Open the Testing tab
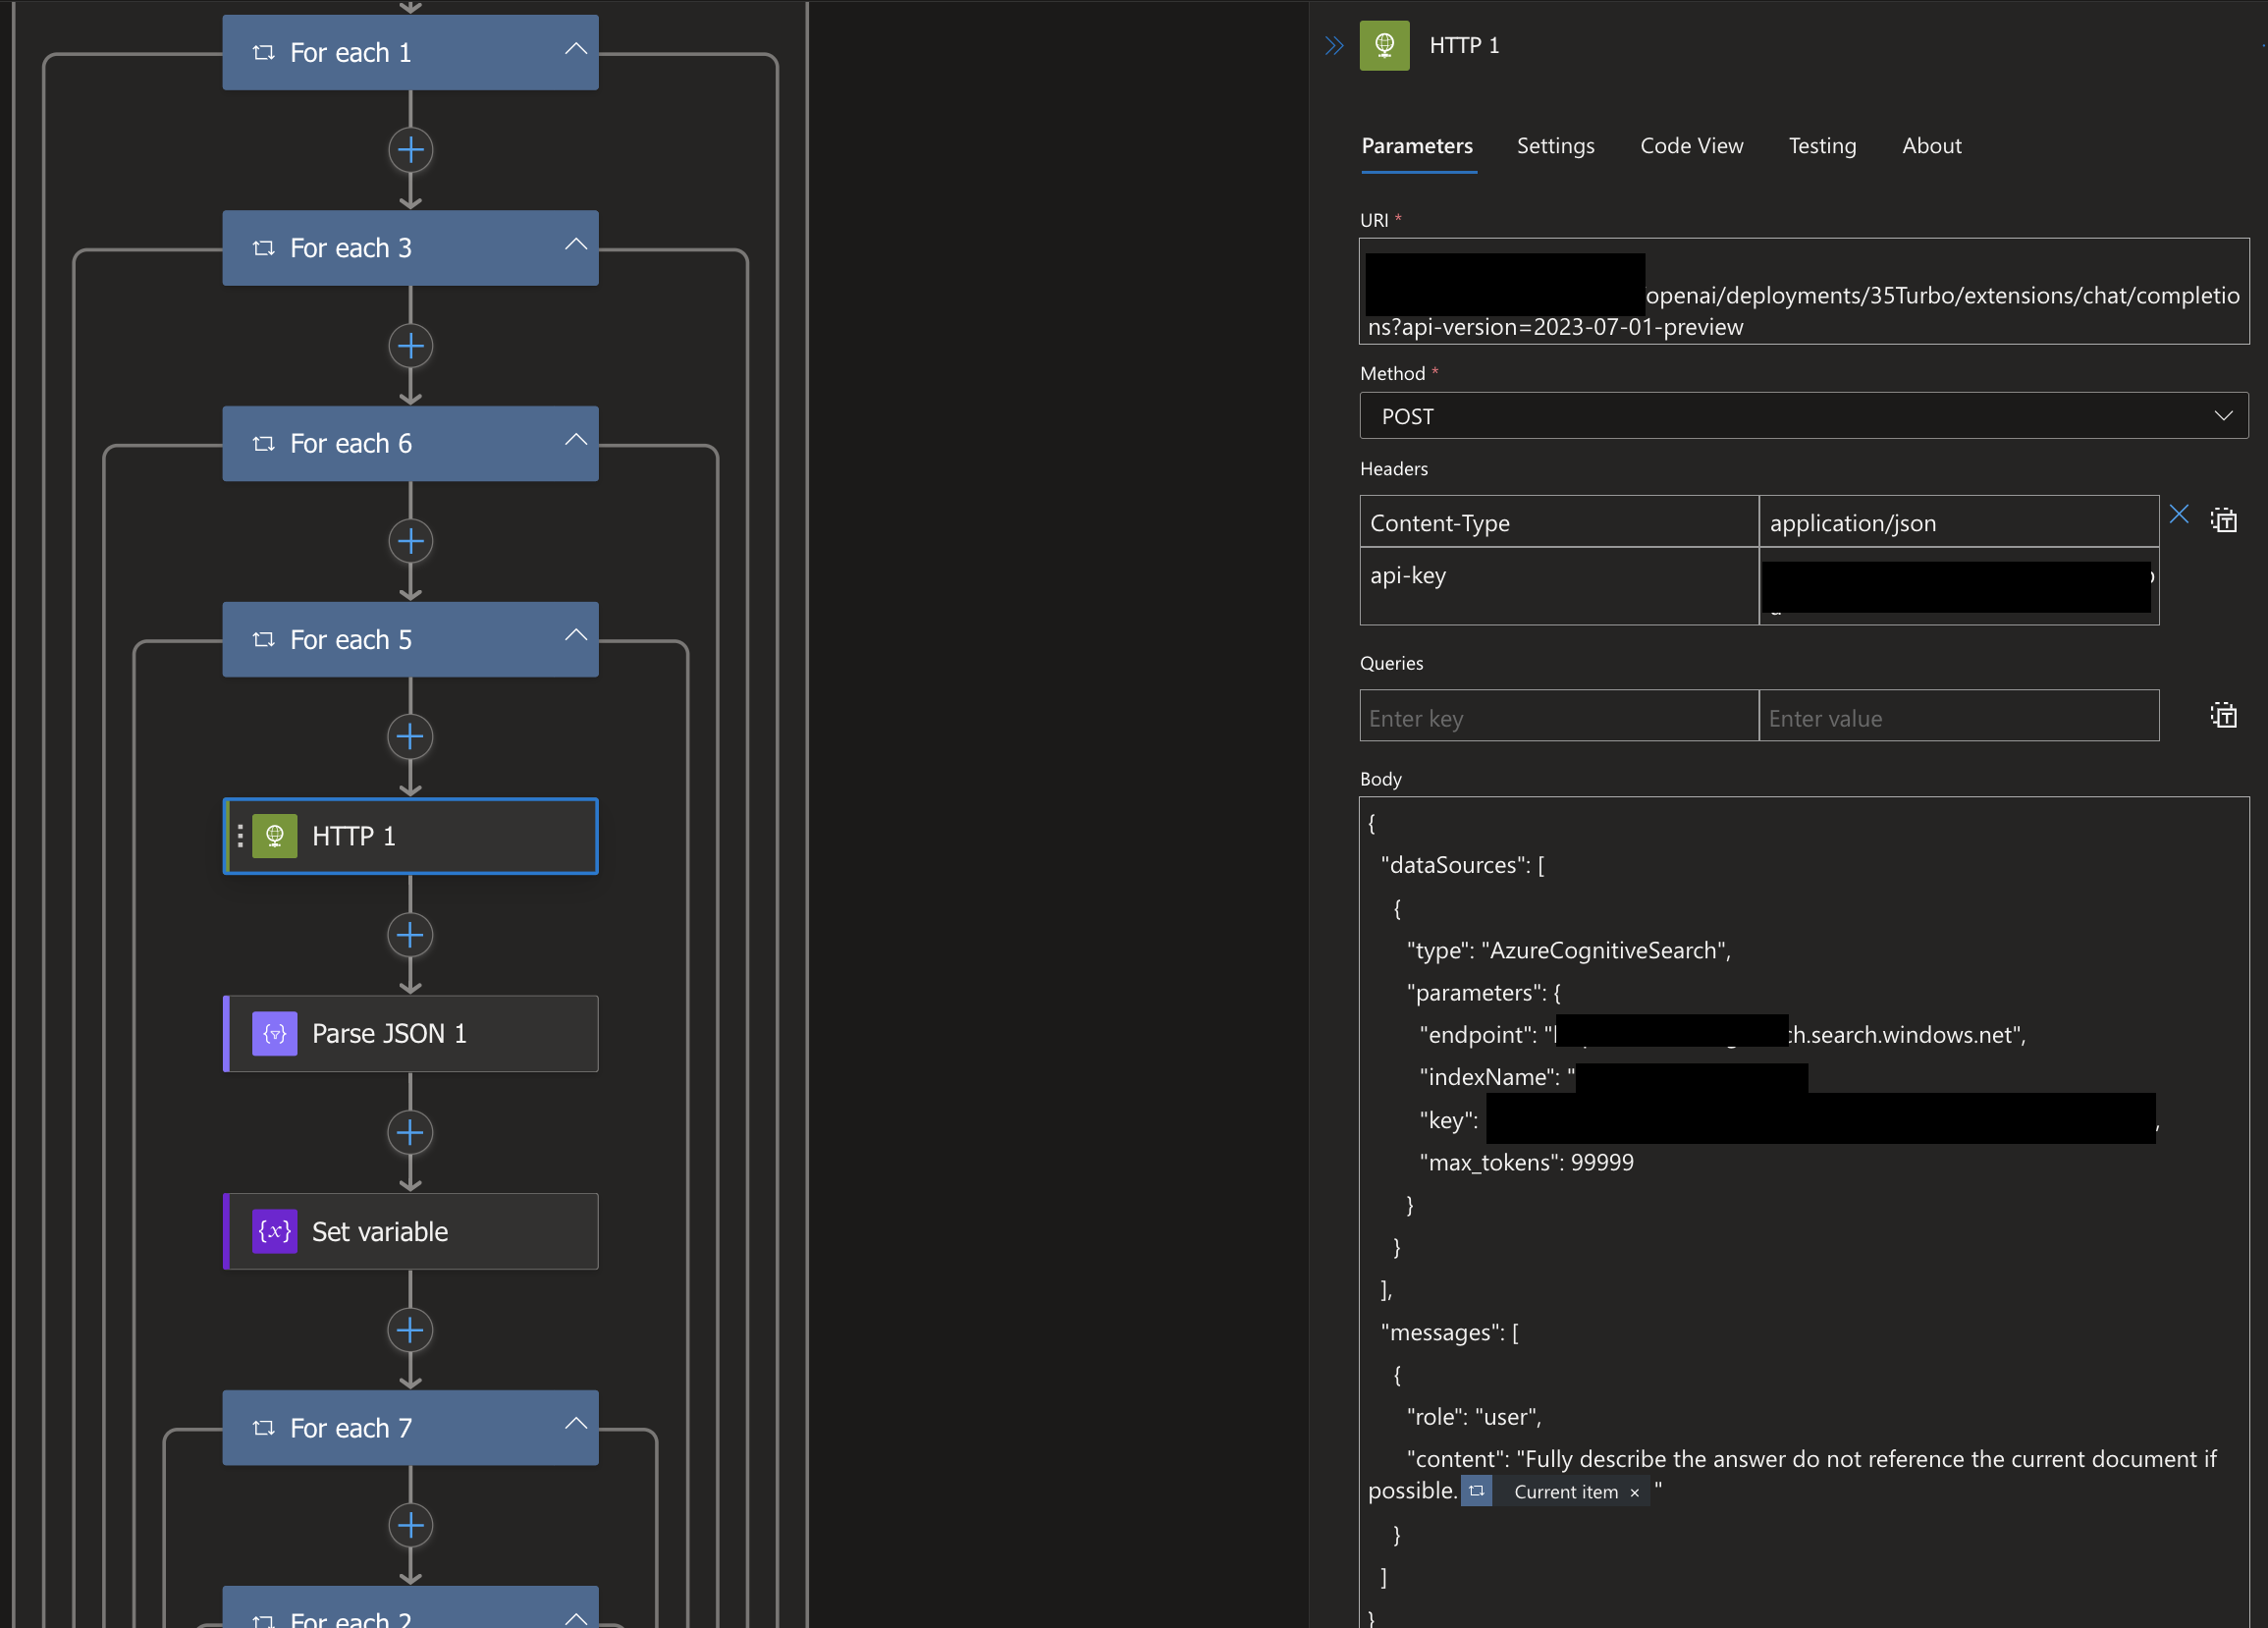 point(1821,146)
